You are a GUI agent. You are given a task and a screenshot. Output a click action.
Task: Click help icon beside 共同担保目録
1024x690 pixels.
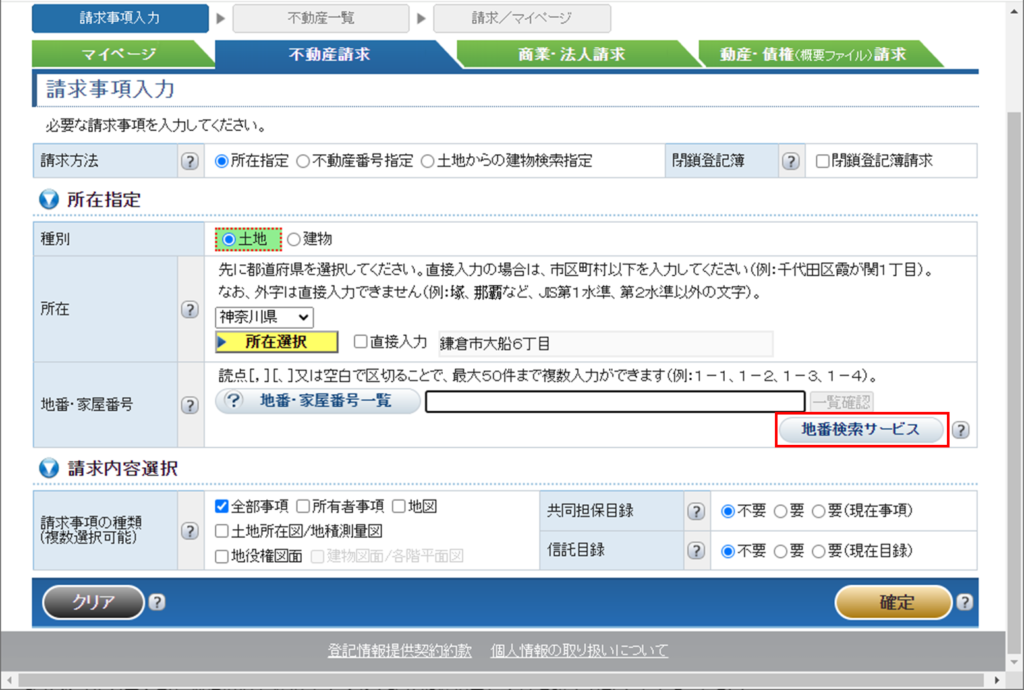[x=696, y=511]
